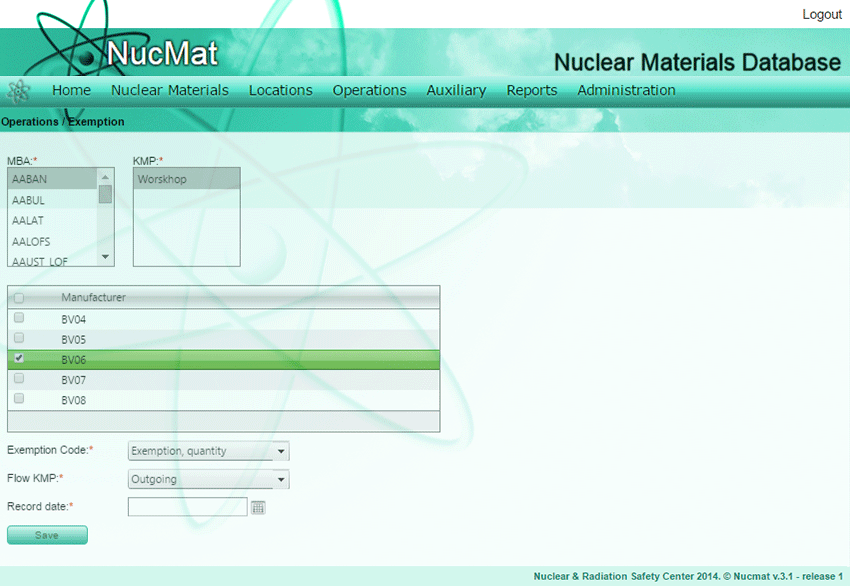Open the Nuclear Materials menu
Viewport: 850px width, 586px height.
point(170,90)
